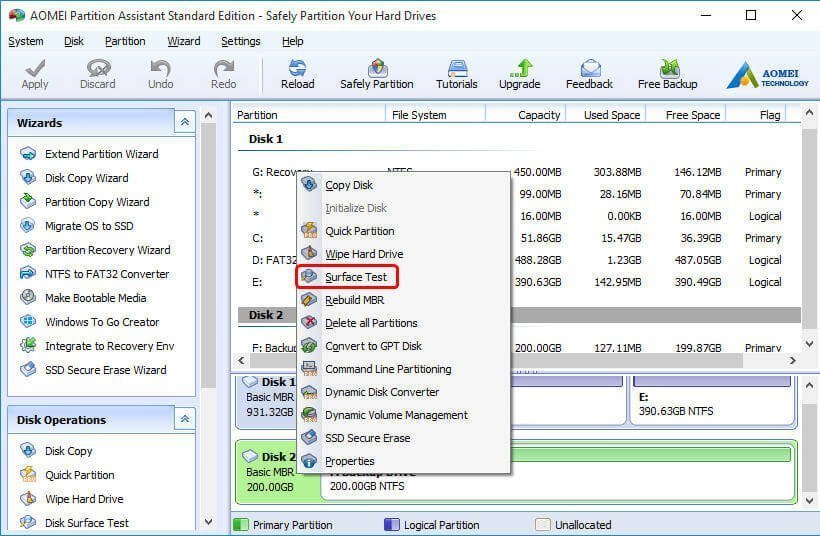
Task: Open the Disk menu
Action: (74, 41)
